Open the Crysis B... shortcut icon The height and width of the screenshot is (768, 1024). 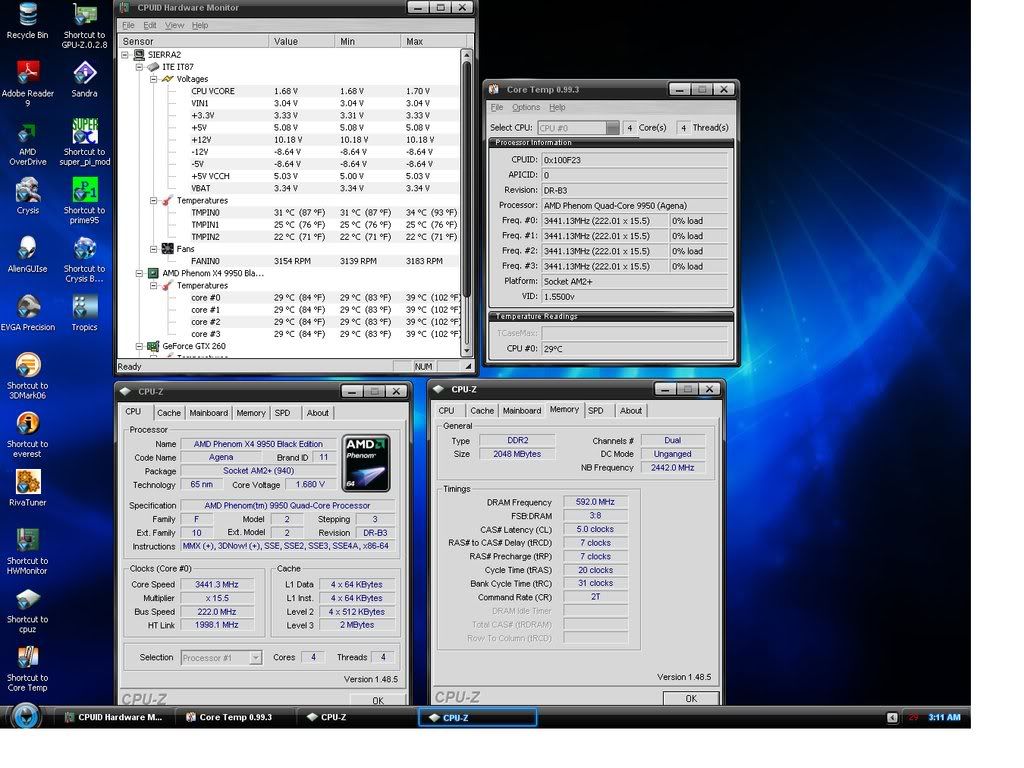(84, 259)
